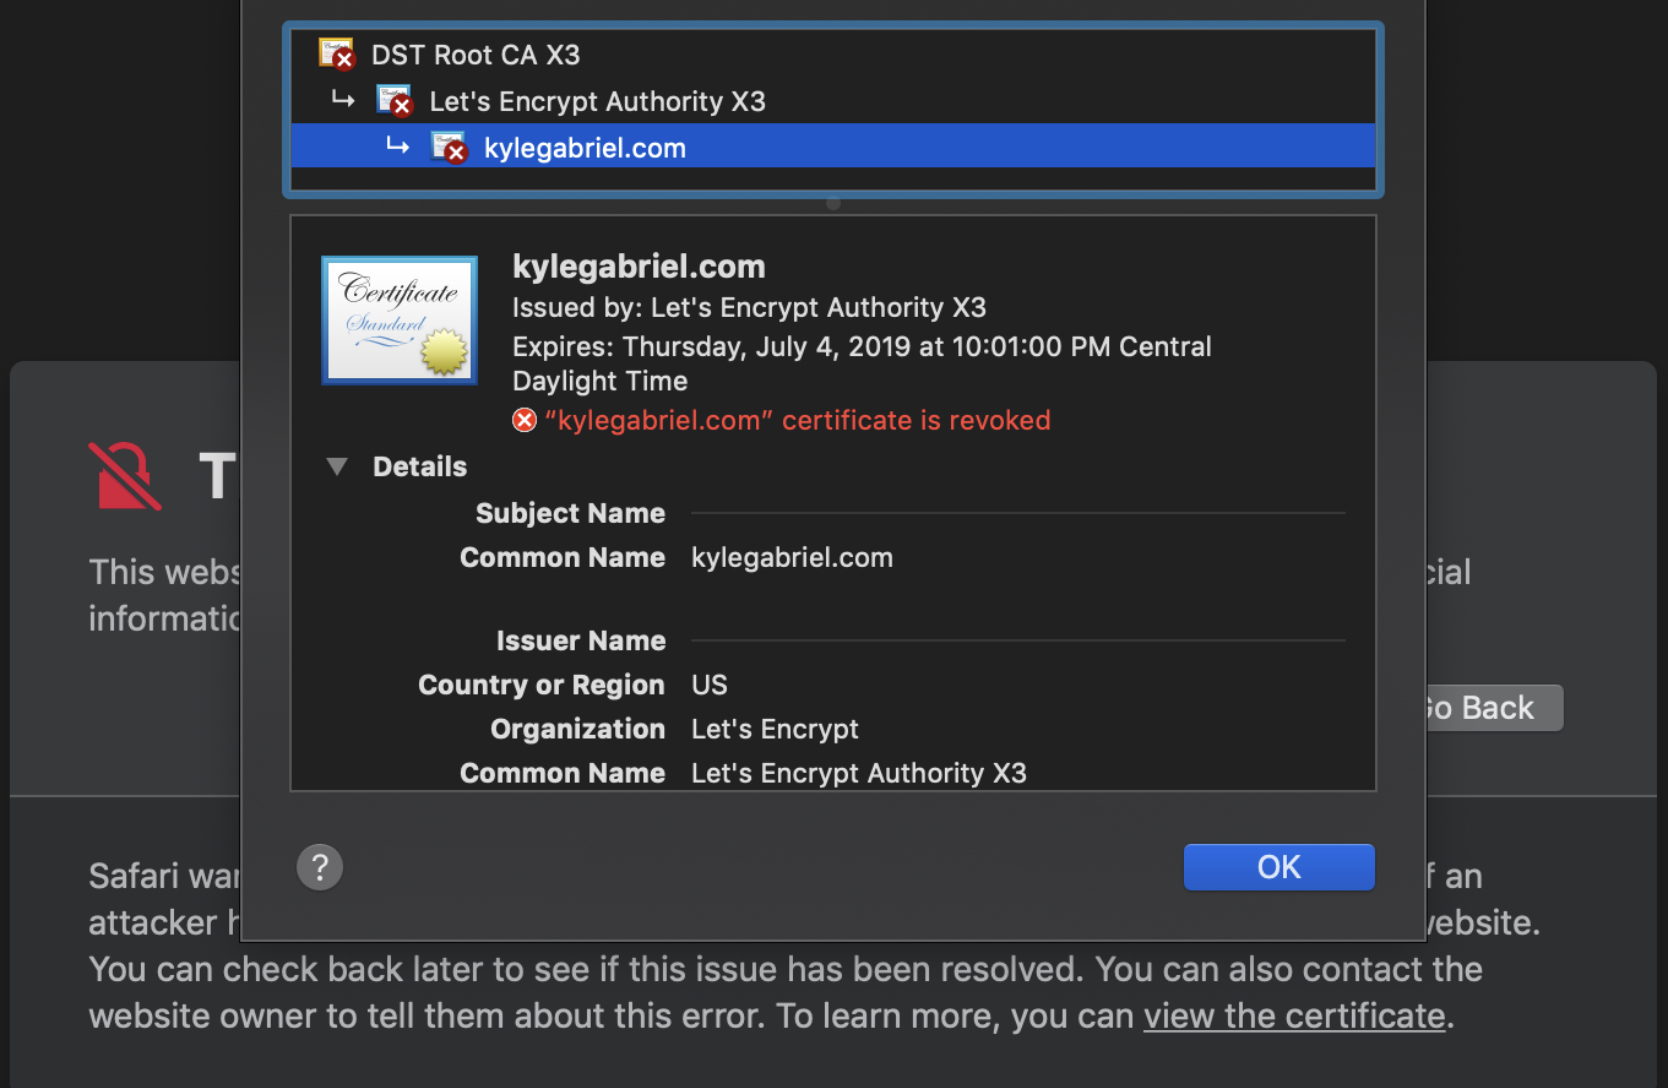Screen dimensions: 1668x1088
Task: Click the large Certificate Standard badge image
Action: (x=399, y=320)
